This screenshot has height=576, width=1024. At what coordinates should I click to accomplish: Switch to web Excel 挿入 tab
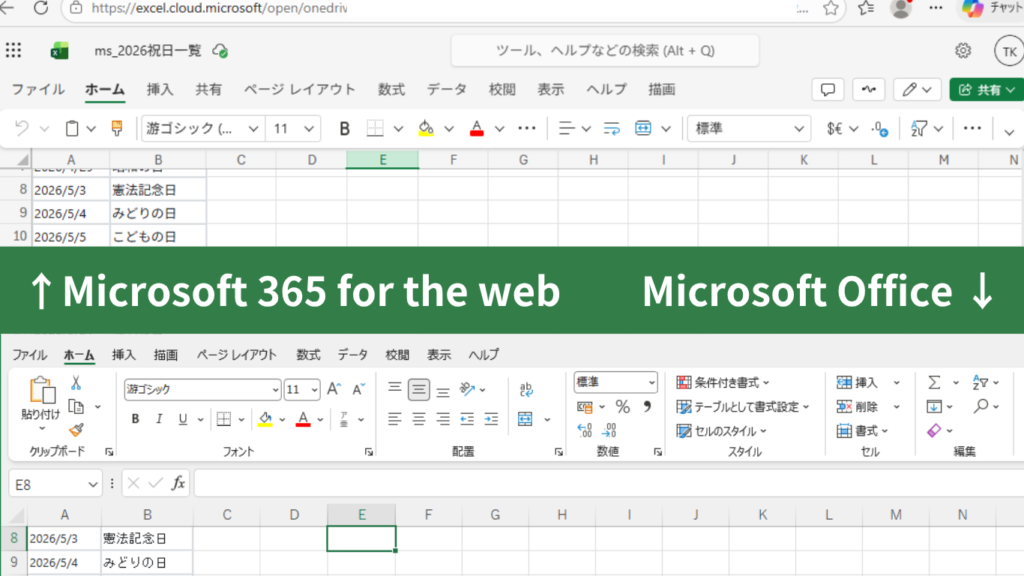159,89
